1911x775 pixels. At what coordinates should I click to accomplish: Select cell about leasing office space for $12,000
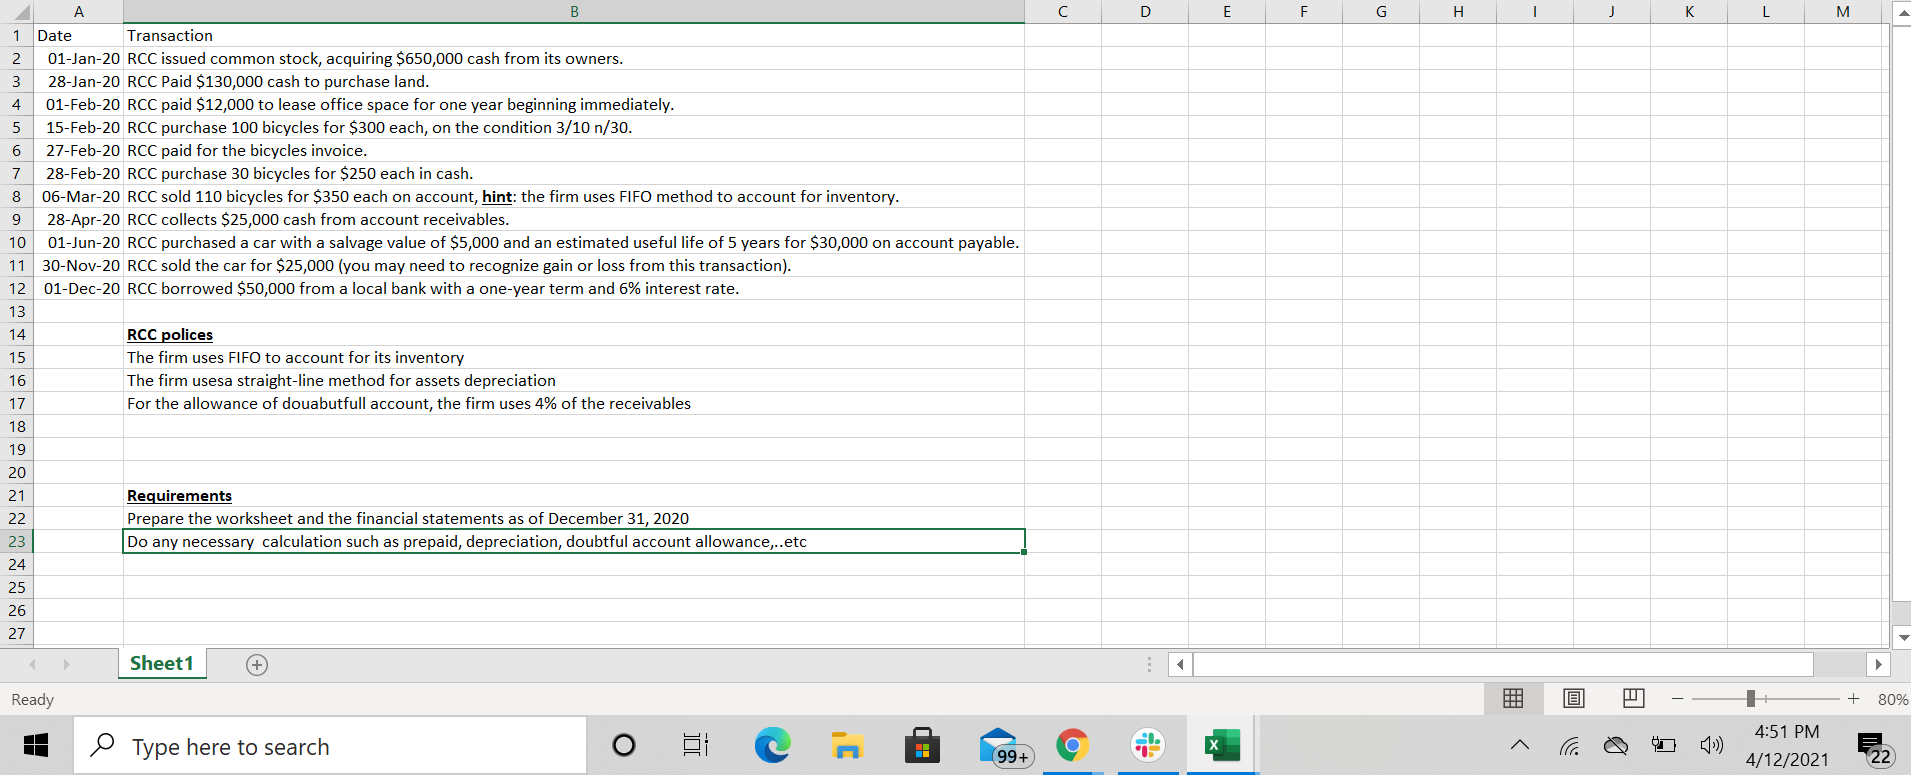[574, 104]
